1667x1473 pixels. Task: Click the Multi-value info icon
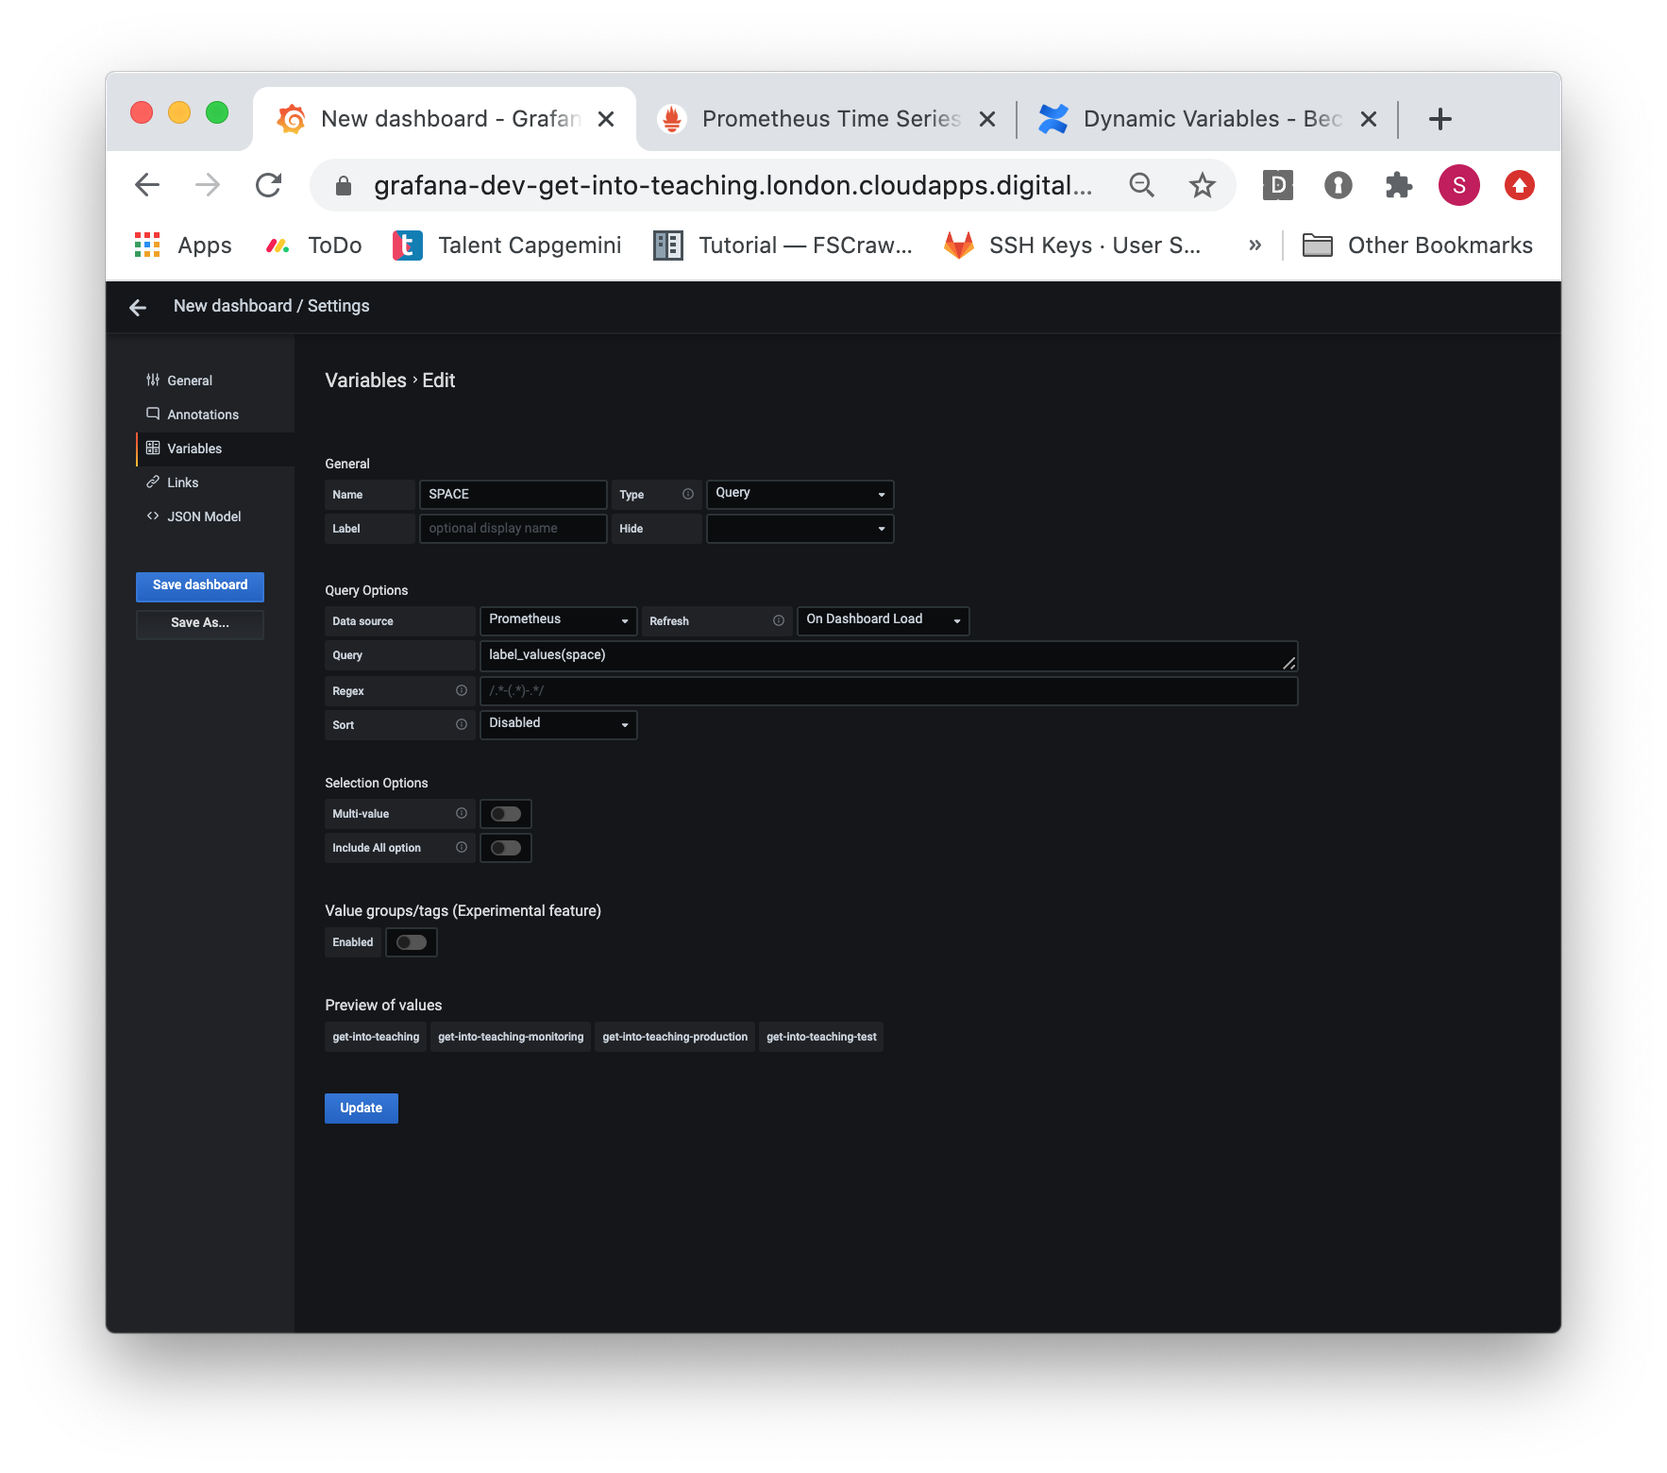(461, 814)
